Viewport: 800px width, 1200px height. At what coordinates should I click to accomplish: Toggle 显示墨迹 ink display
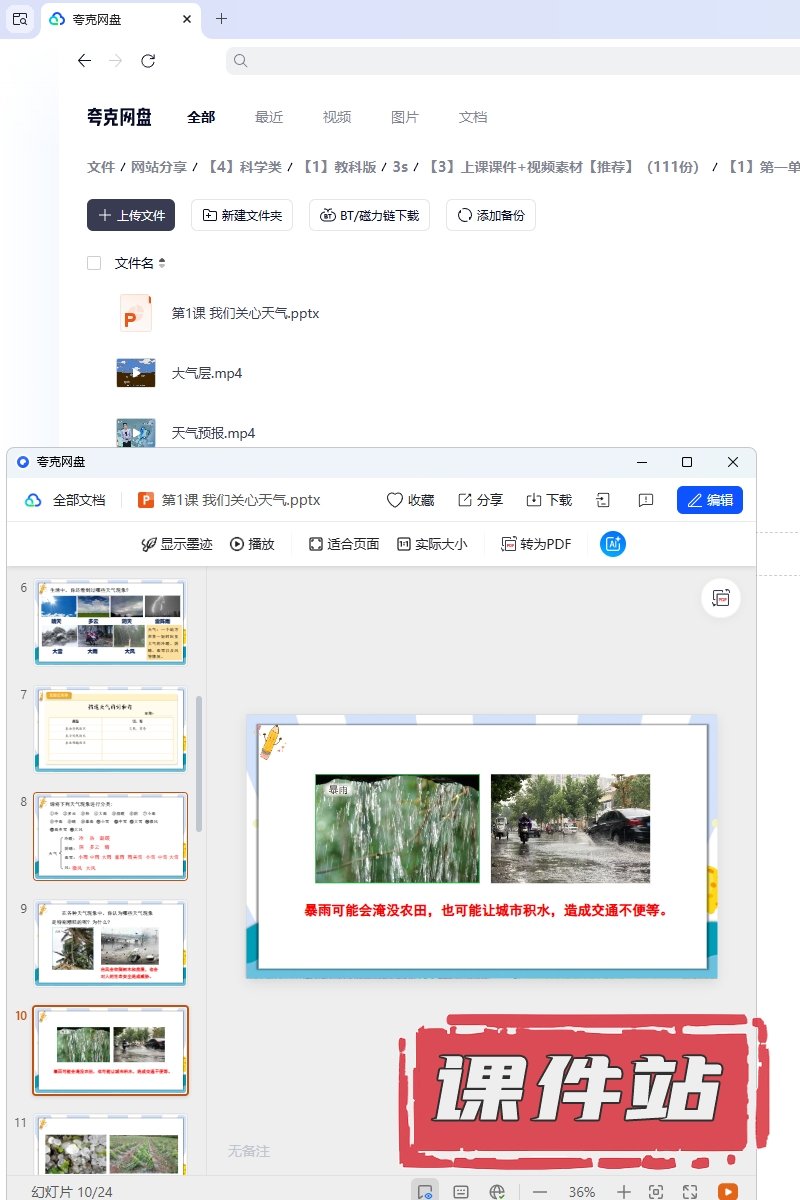click(177, 544)
